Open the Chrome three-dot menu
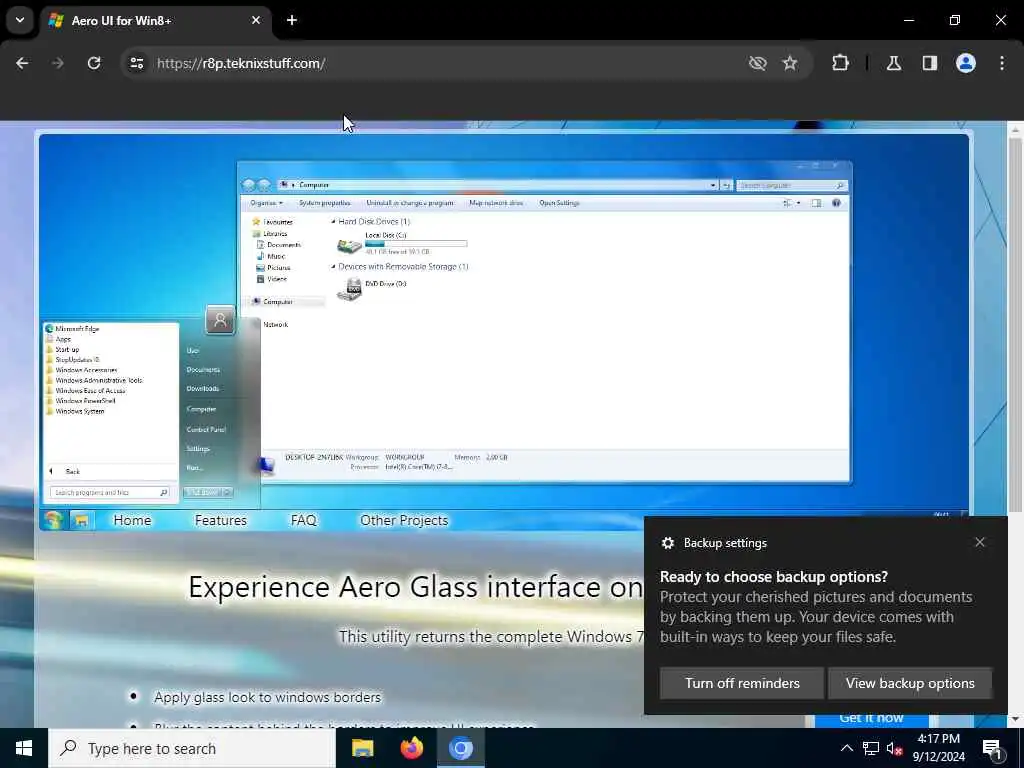 coord(1002,63)
